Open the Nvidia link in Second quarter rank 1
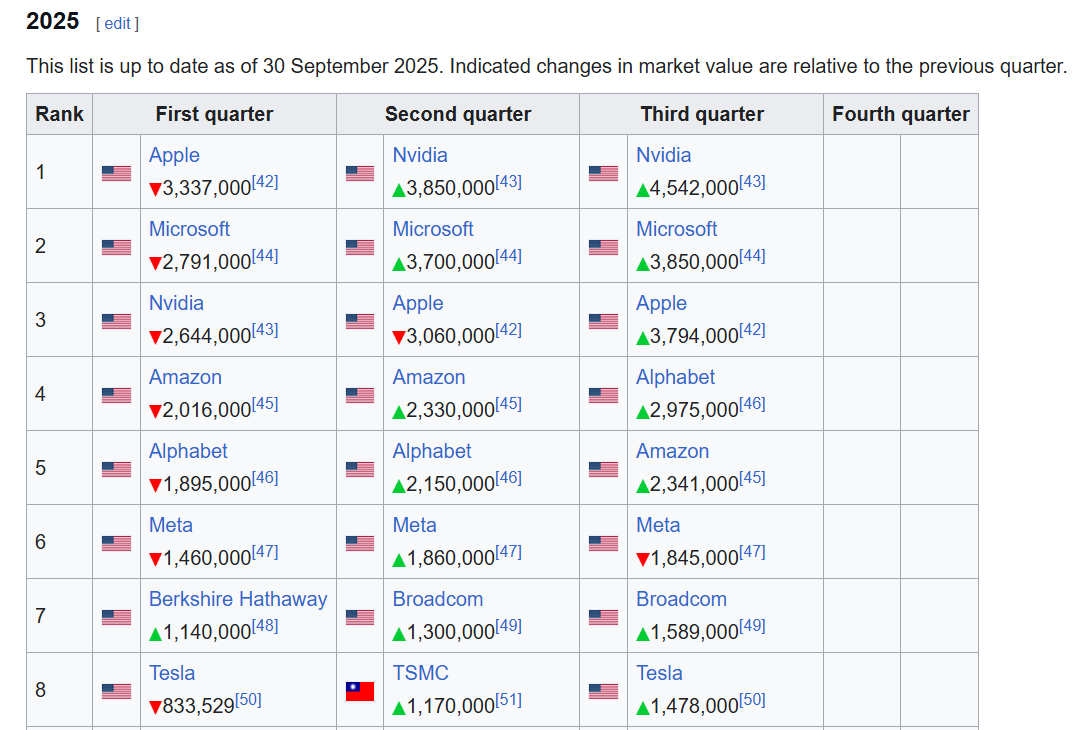 tap(420, 155)
